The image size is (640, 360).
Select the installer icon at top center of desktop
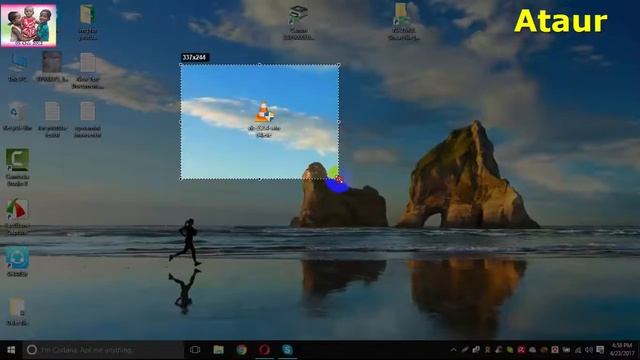point(299,22)
